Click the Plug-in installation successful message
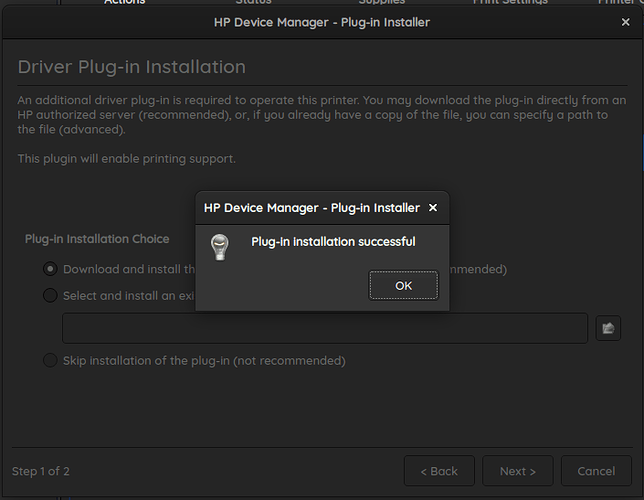This screenshot has width=644, height=500. point(332,241)
